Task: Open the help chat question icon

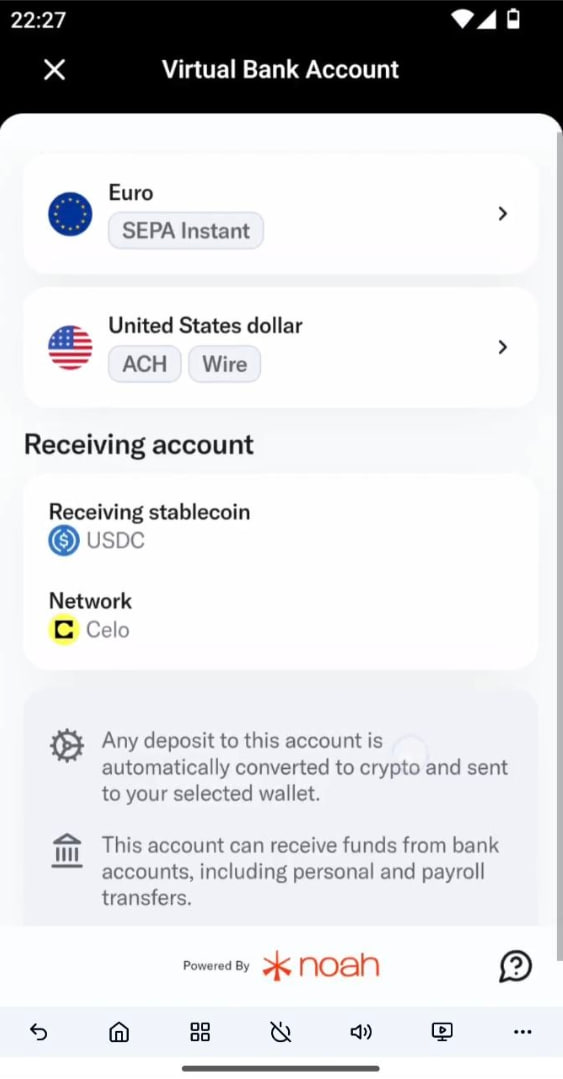Action: point(516,965)
